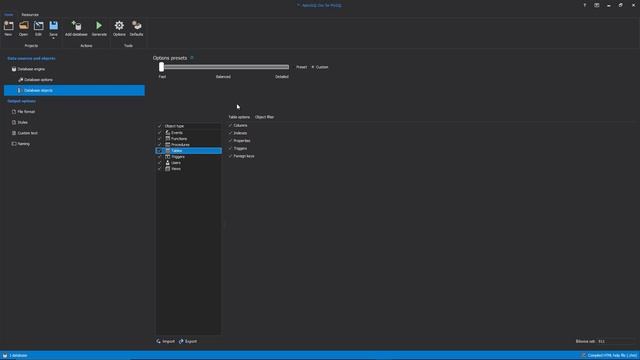Viewport: 640px width, 360px height.
Task: Uncheck the Users object type checkbox
Action: (x=160, y=162)
